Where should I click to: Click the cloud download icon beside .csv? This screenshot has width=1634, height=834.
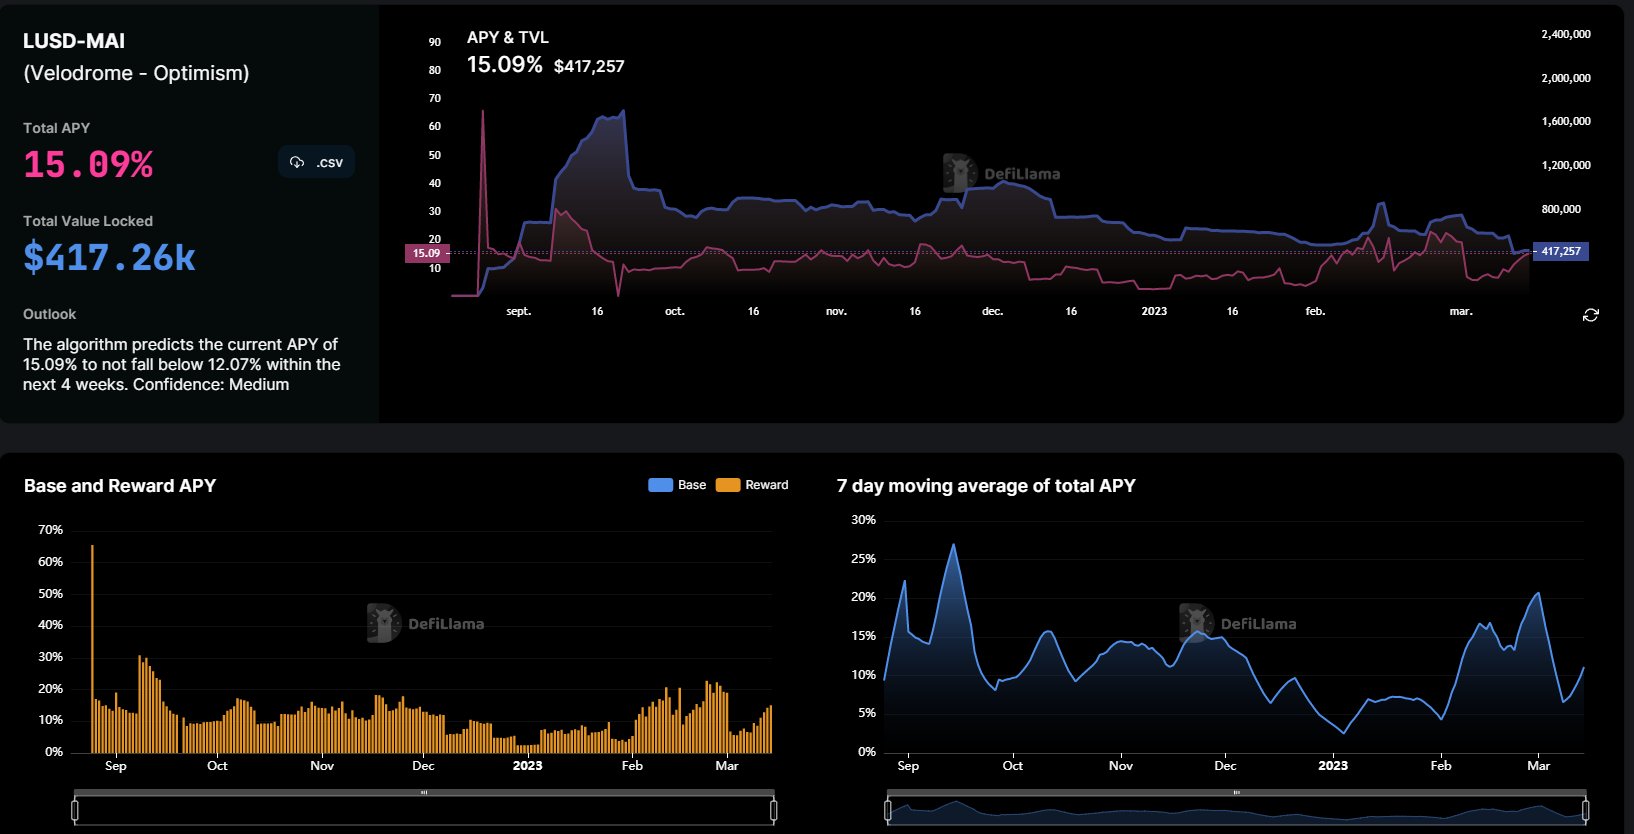297,162
